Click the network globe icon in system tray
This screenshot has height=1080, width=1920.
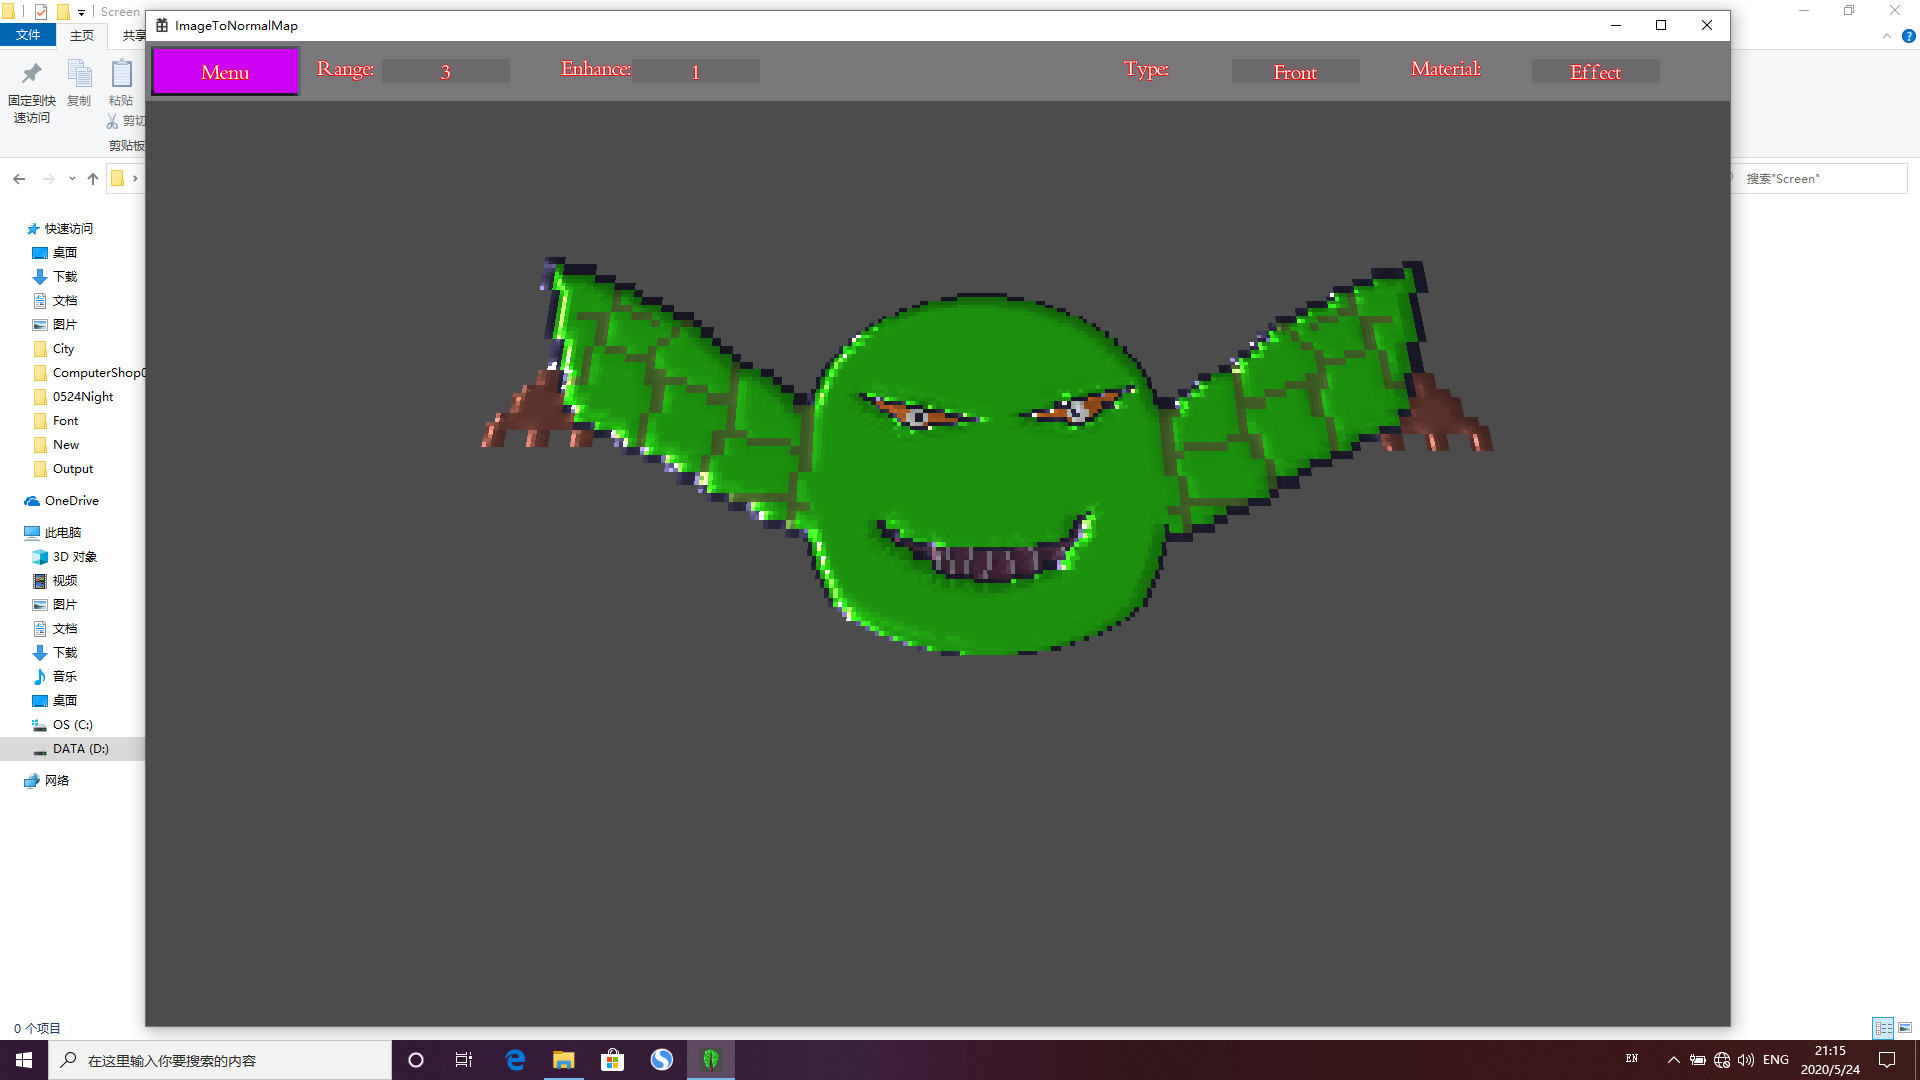[x=1722, y=1059]
